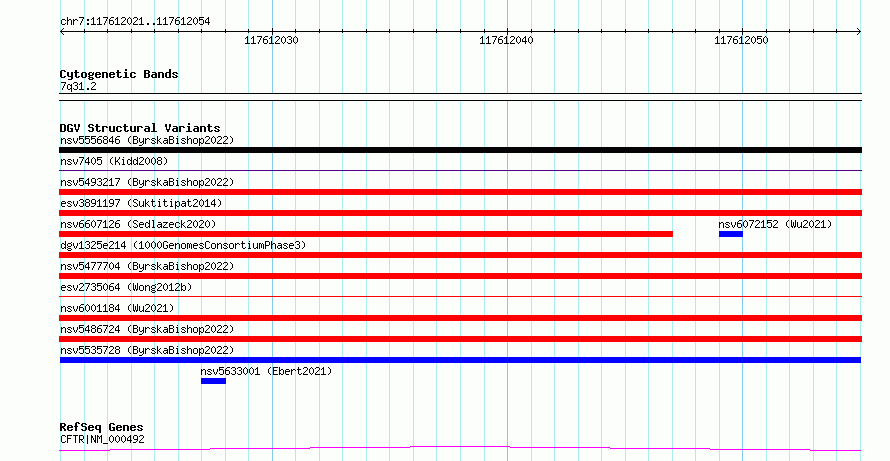Click the red bar under esv3891197
Image resolution: width=890 pixels, height=461 pixels.
click(x=460, y=213)
